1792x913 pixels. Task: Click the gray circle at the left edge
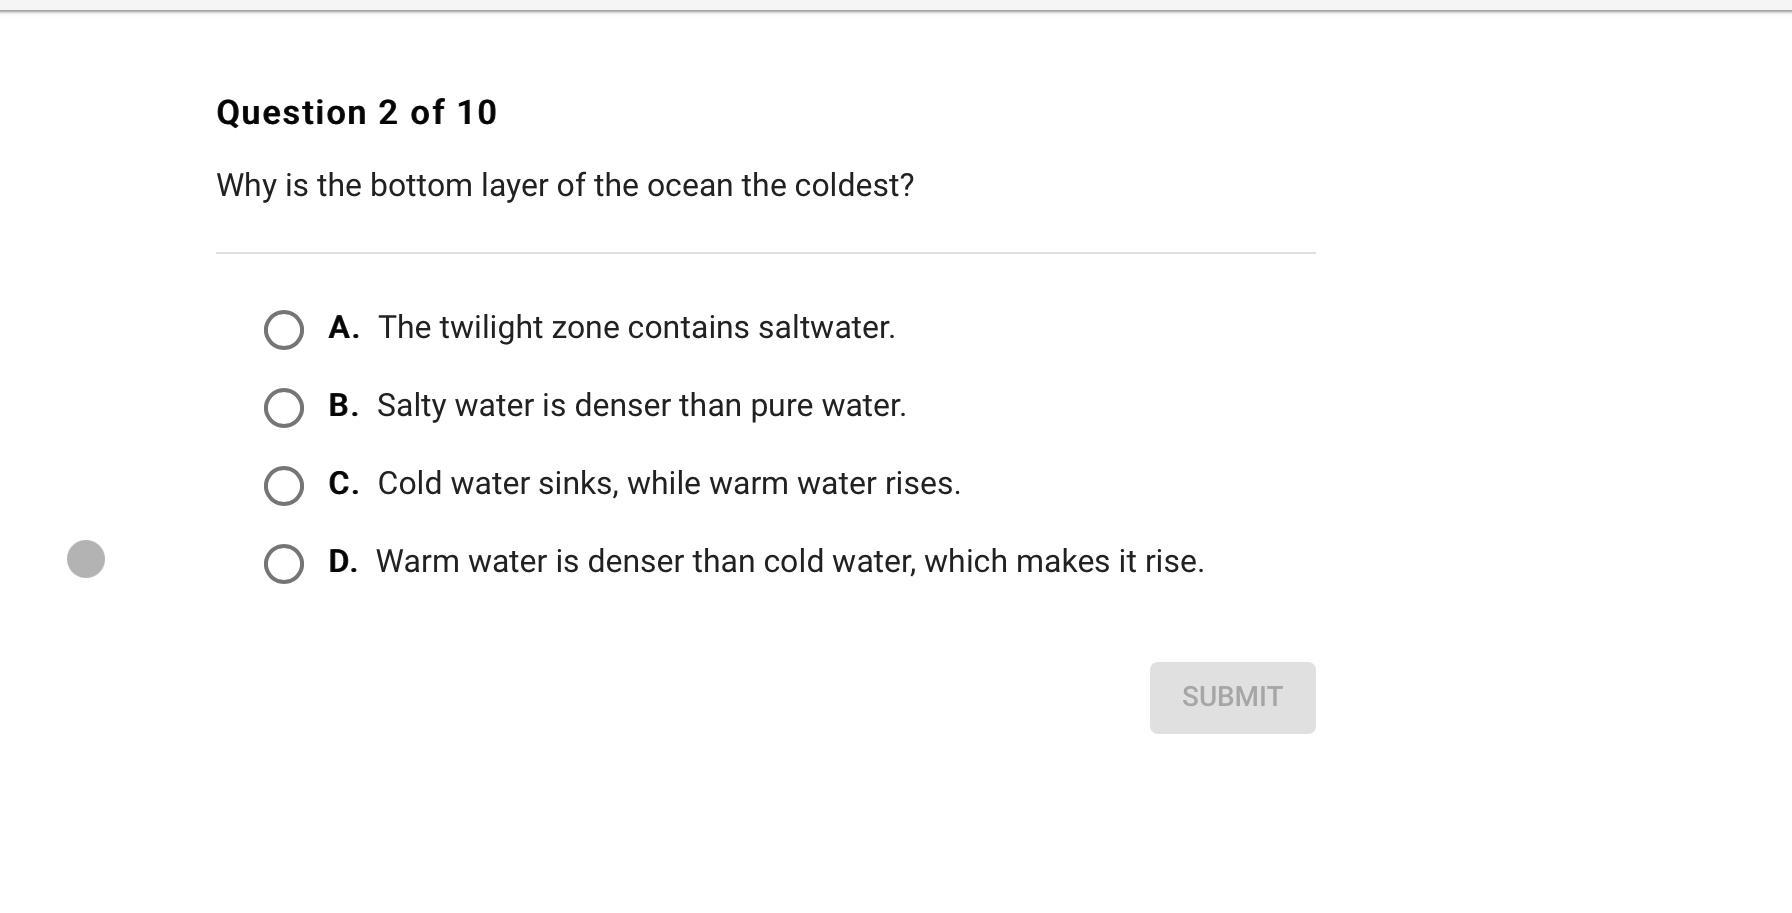pos(86,559)
